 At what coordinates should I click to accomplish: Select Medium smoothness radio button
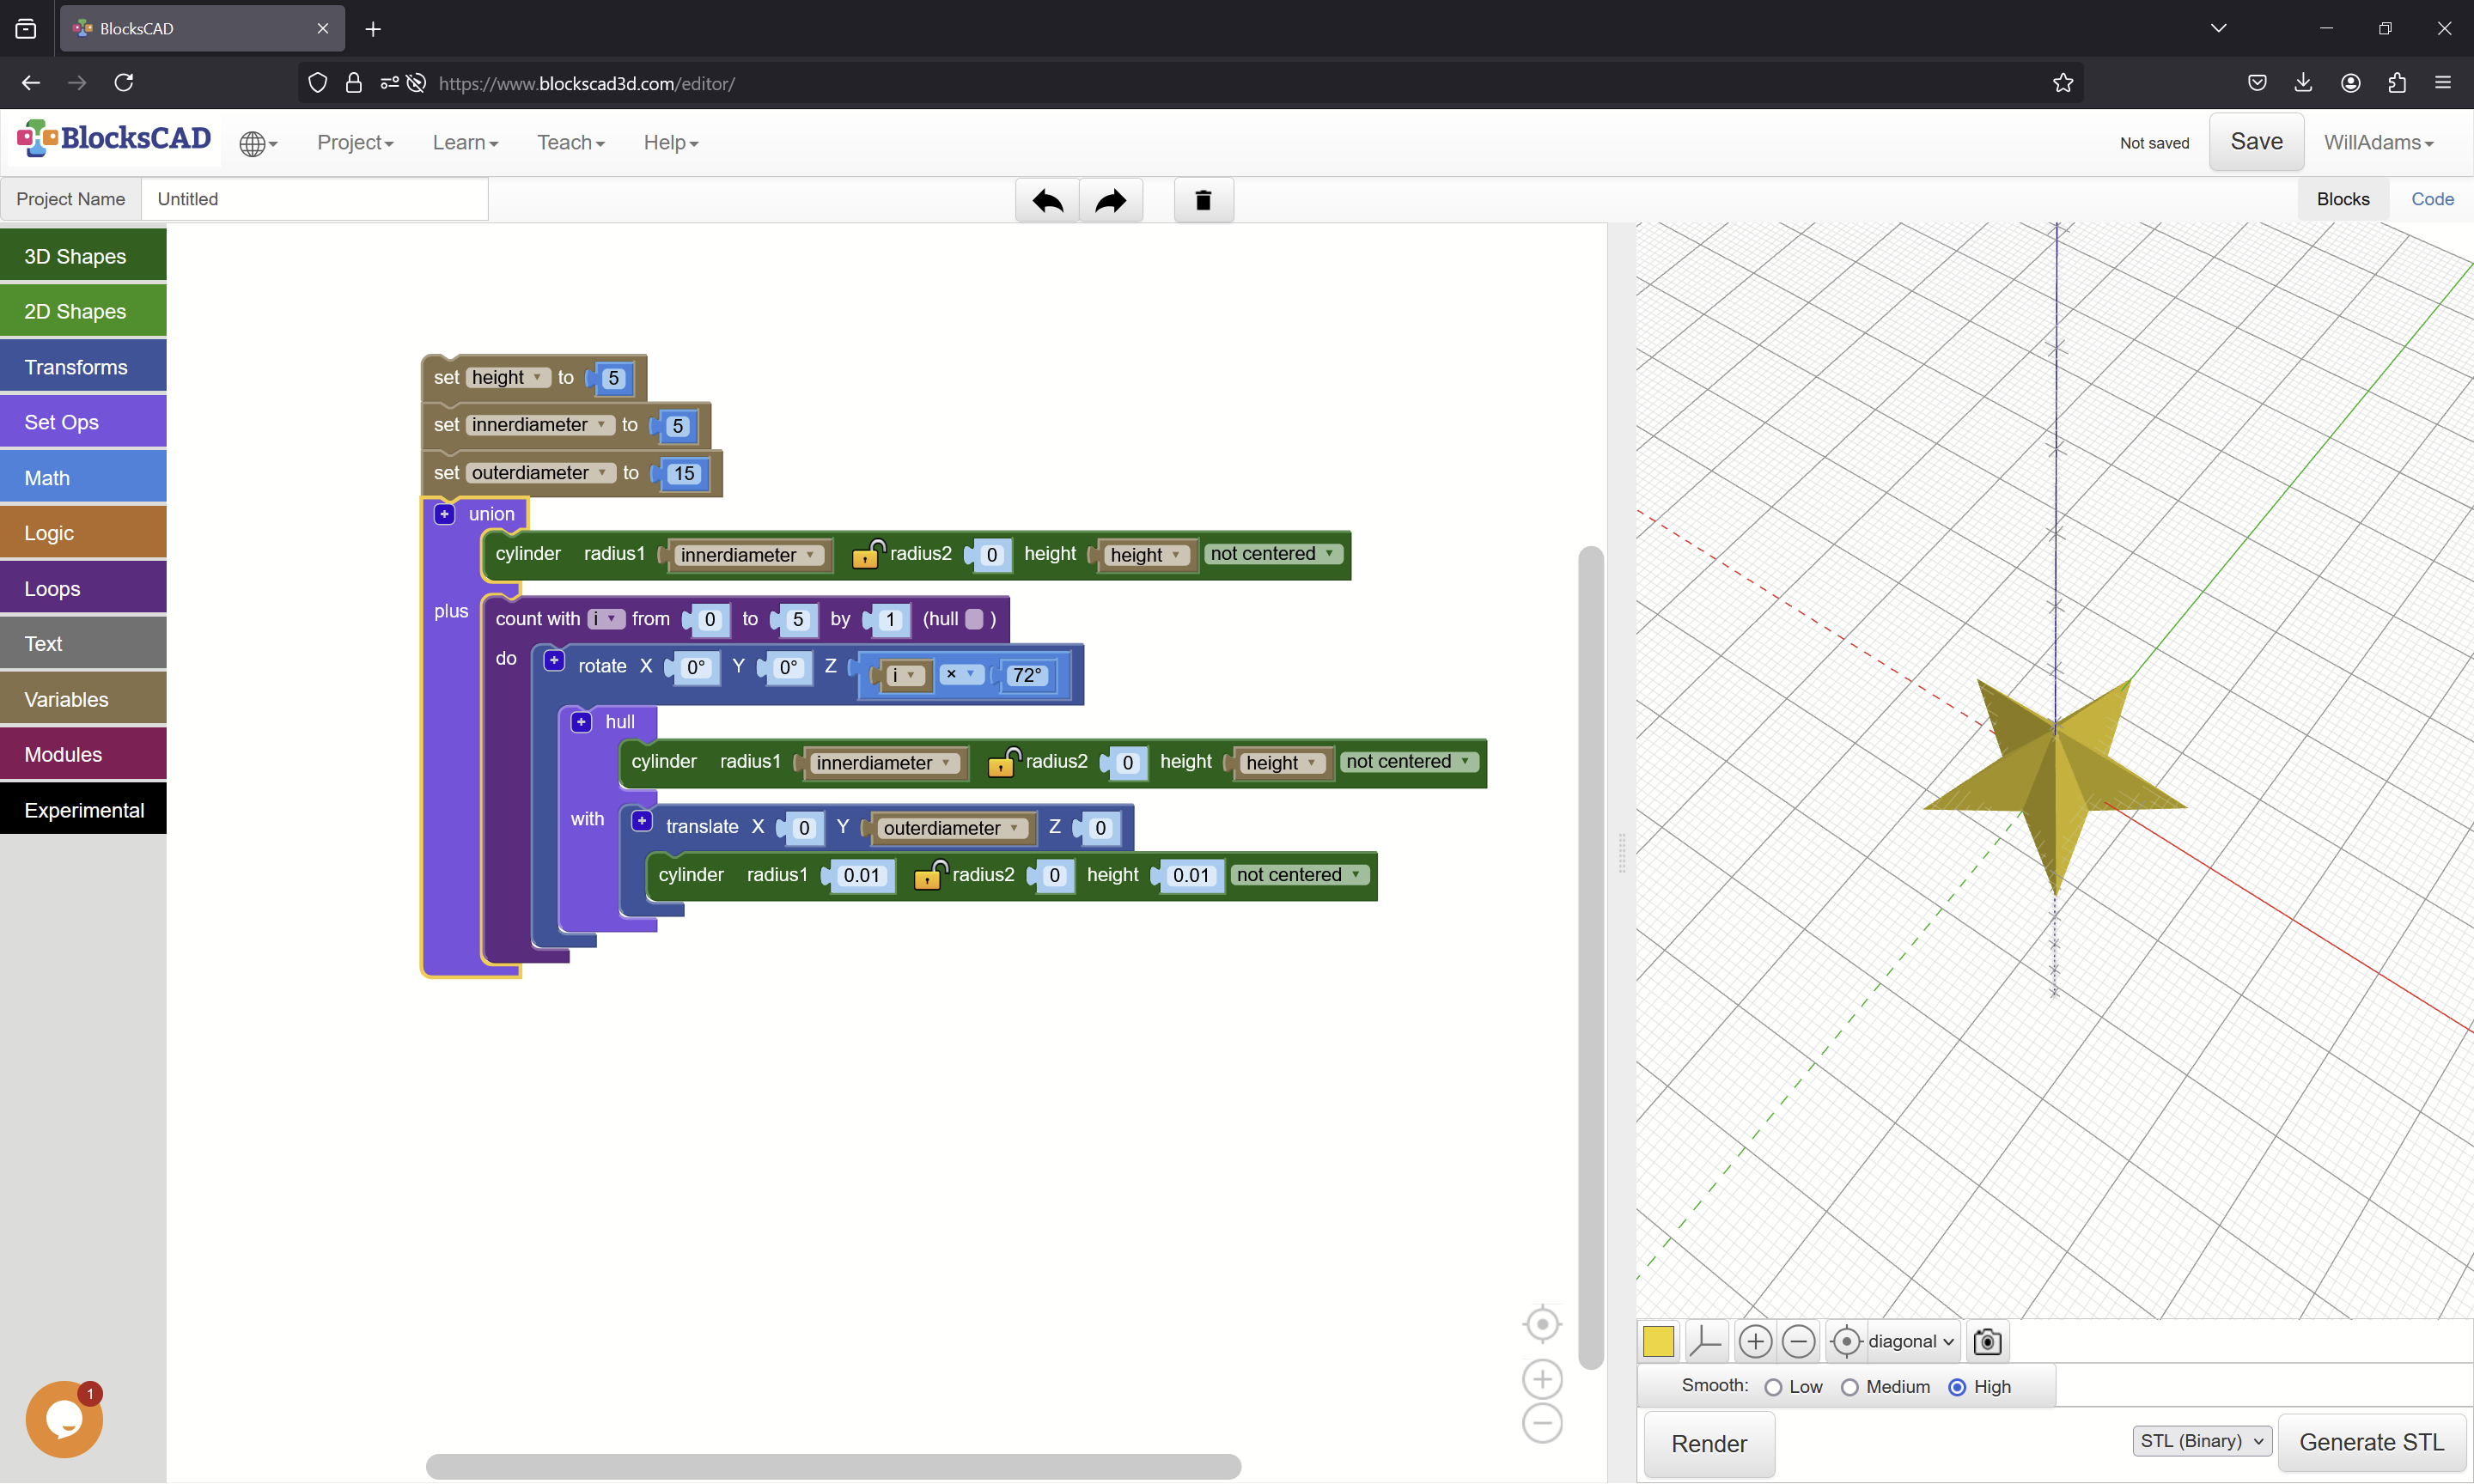click(x=1849, y=1388)
